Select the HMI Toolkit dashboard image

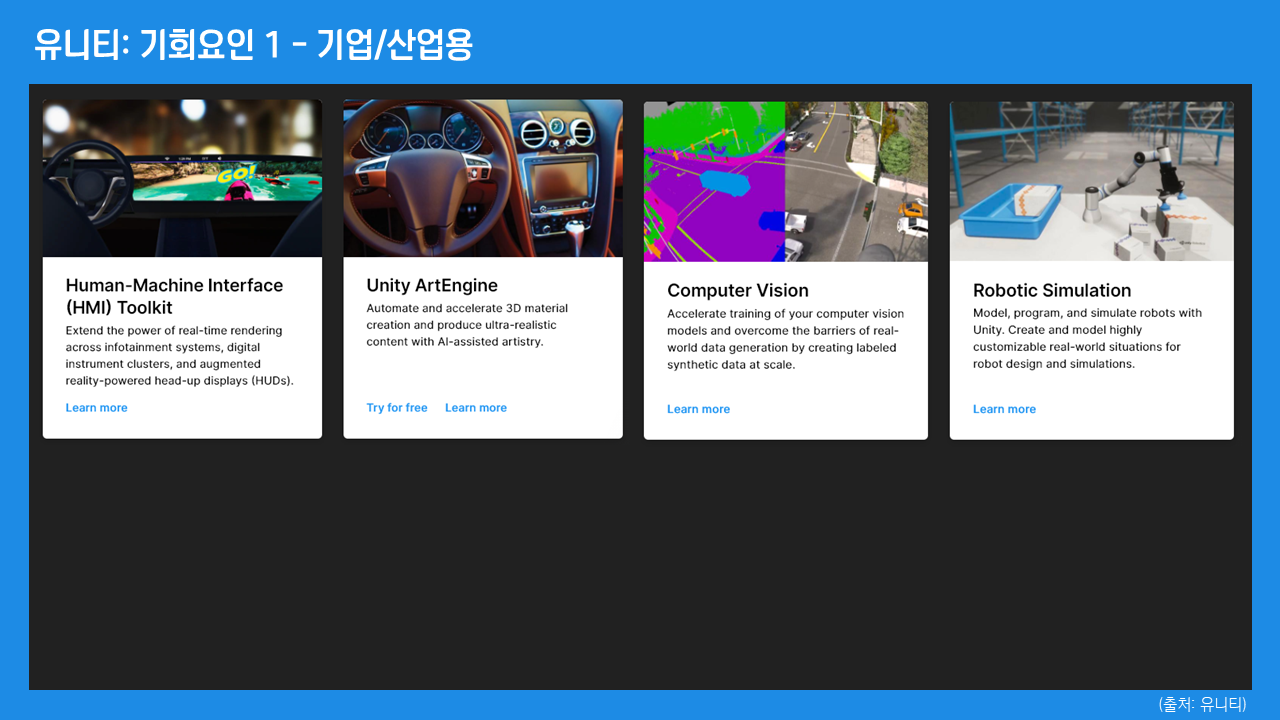(x=182, y=179)
